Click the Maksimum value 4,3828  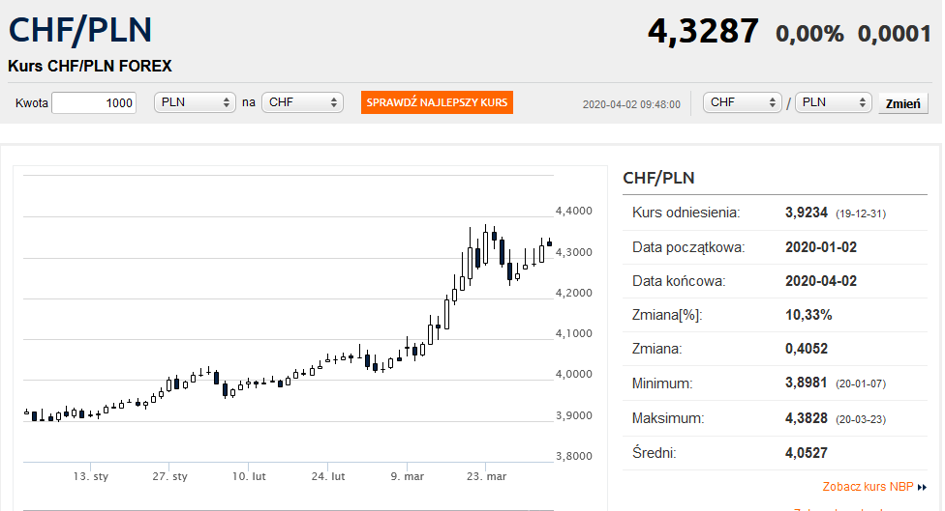point(807,418)
